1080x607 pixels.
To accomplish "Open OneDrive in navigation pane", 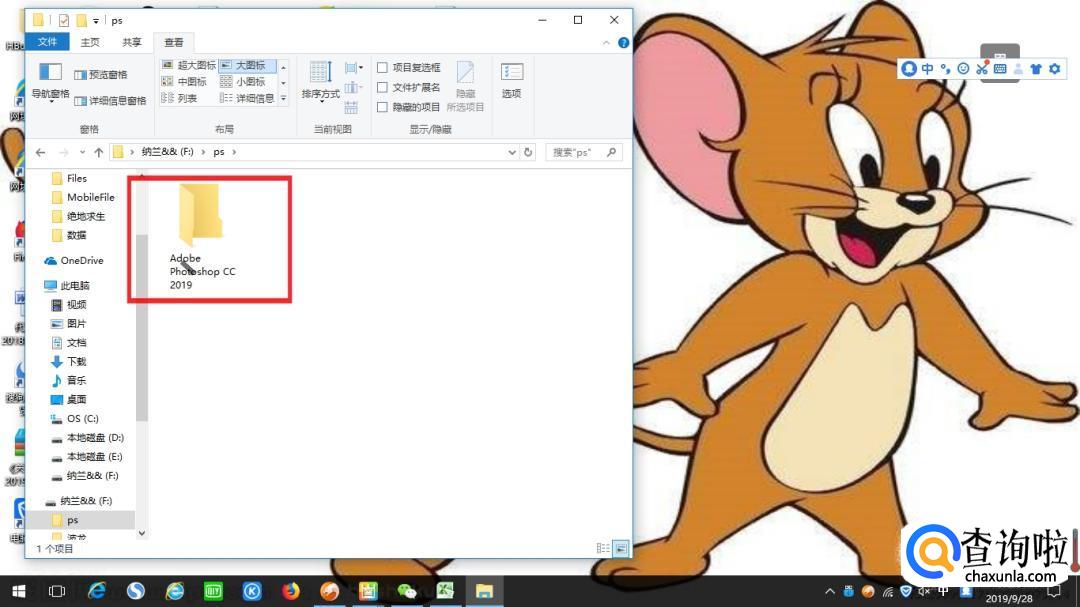I will (x=81, y=260).
